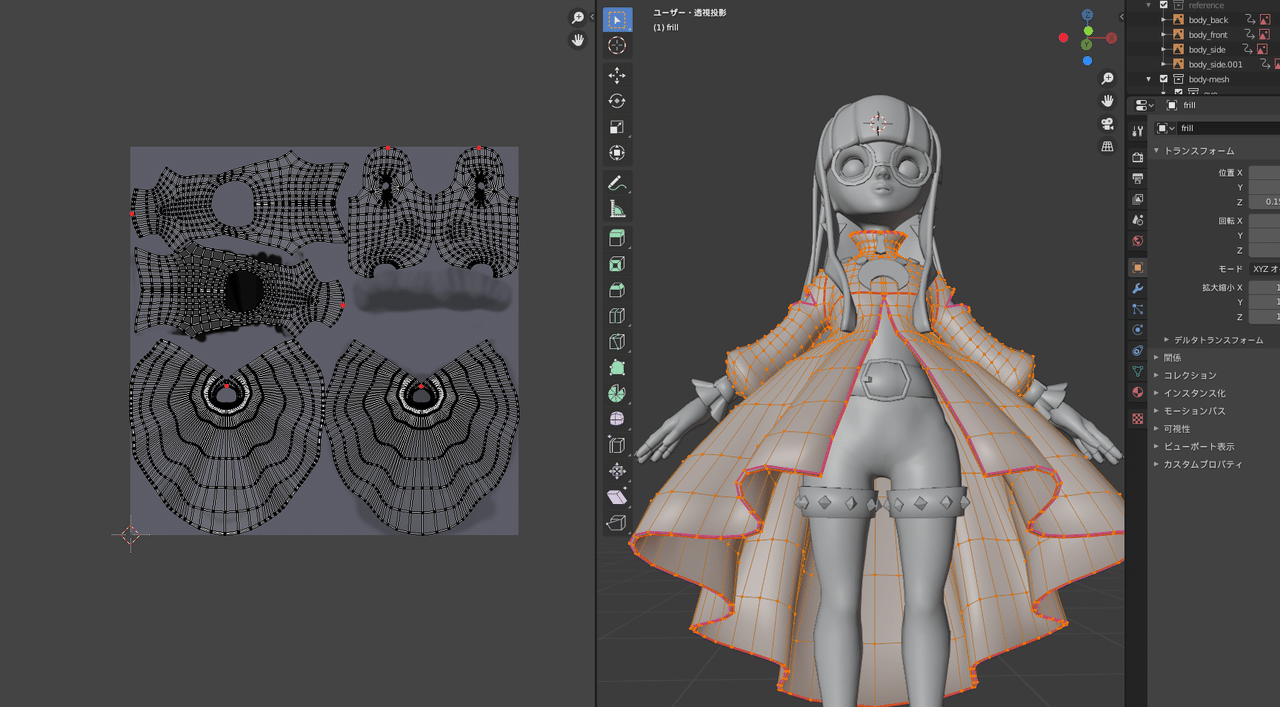Screen dimensions: 1280x707
Task: Select the Select Box tool
Action: (617, 20)
